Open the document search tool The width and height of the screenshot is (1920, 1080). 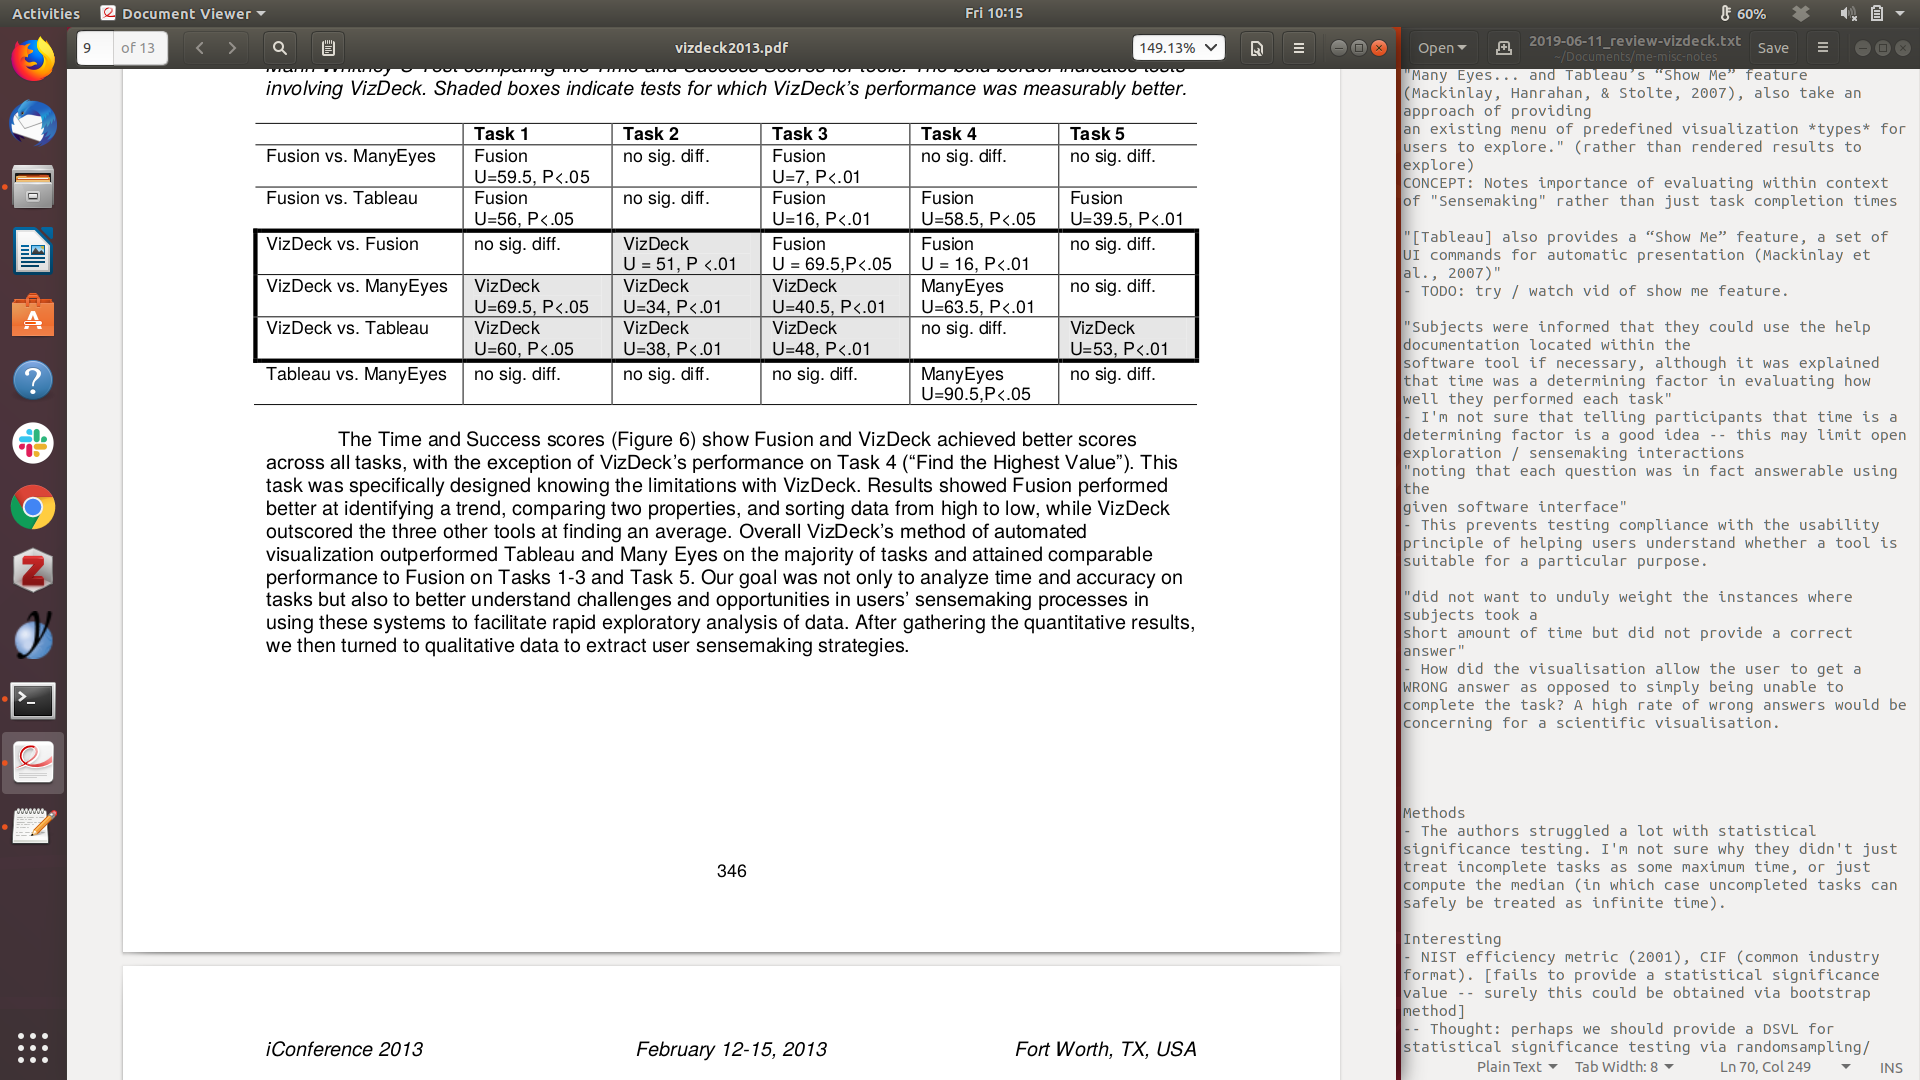280,48
